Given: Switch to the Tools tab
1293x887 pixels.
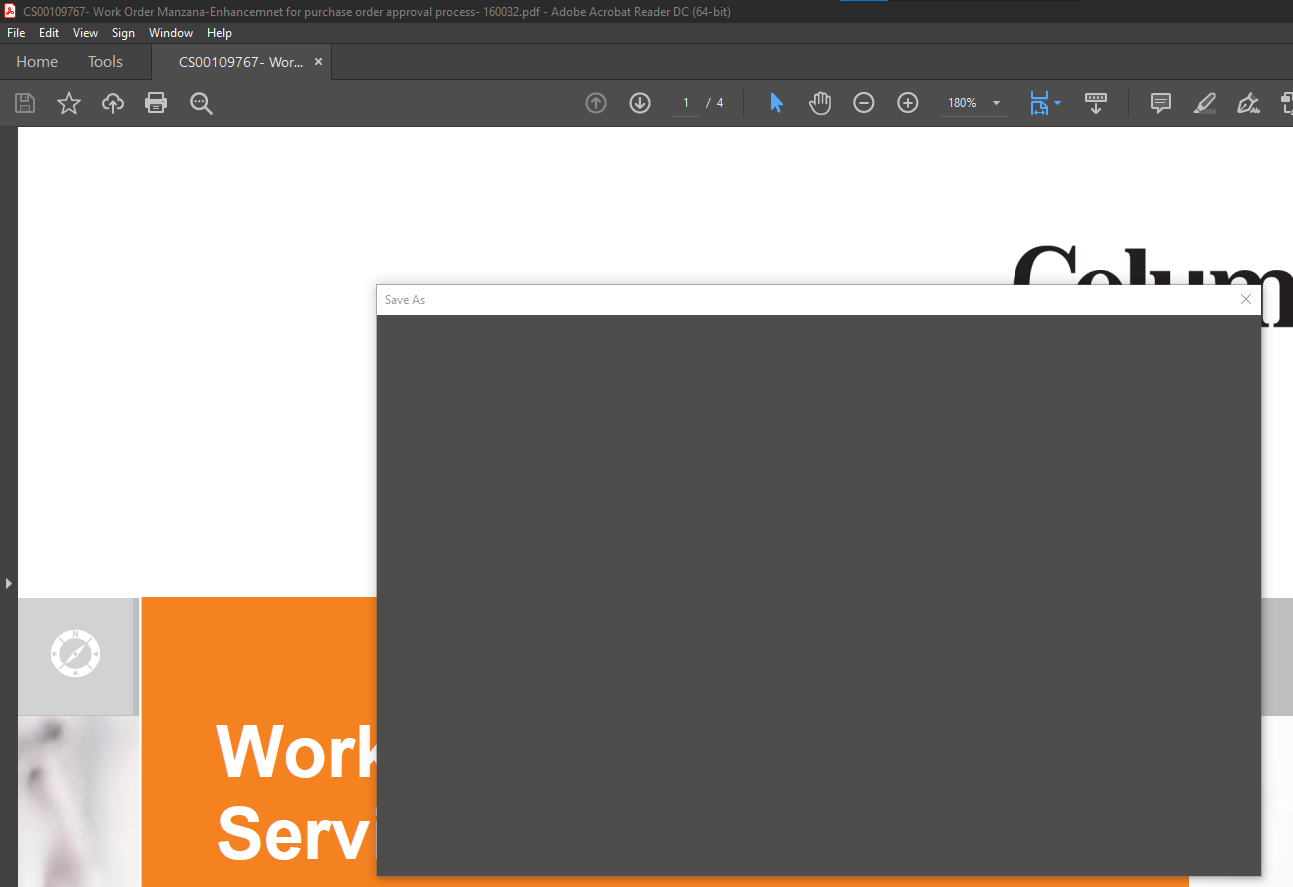Looking at the screenshot, I should 105,62.
